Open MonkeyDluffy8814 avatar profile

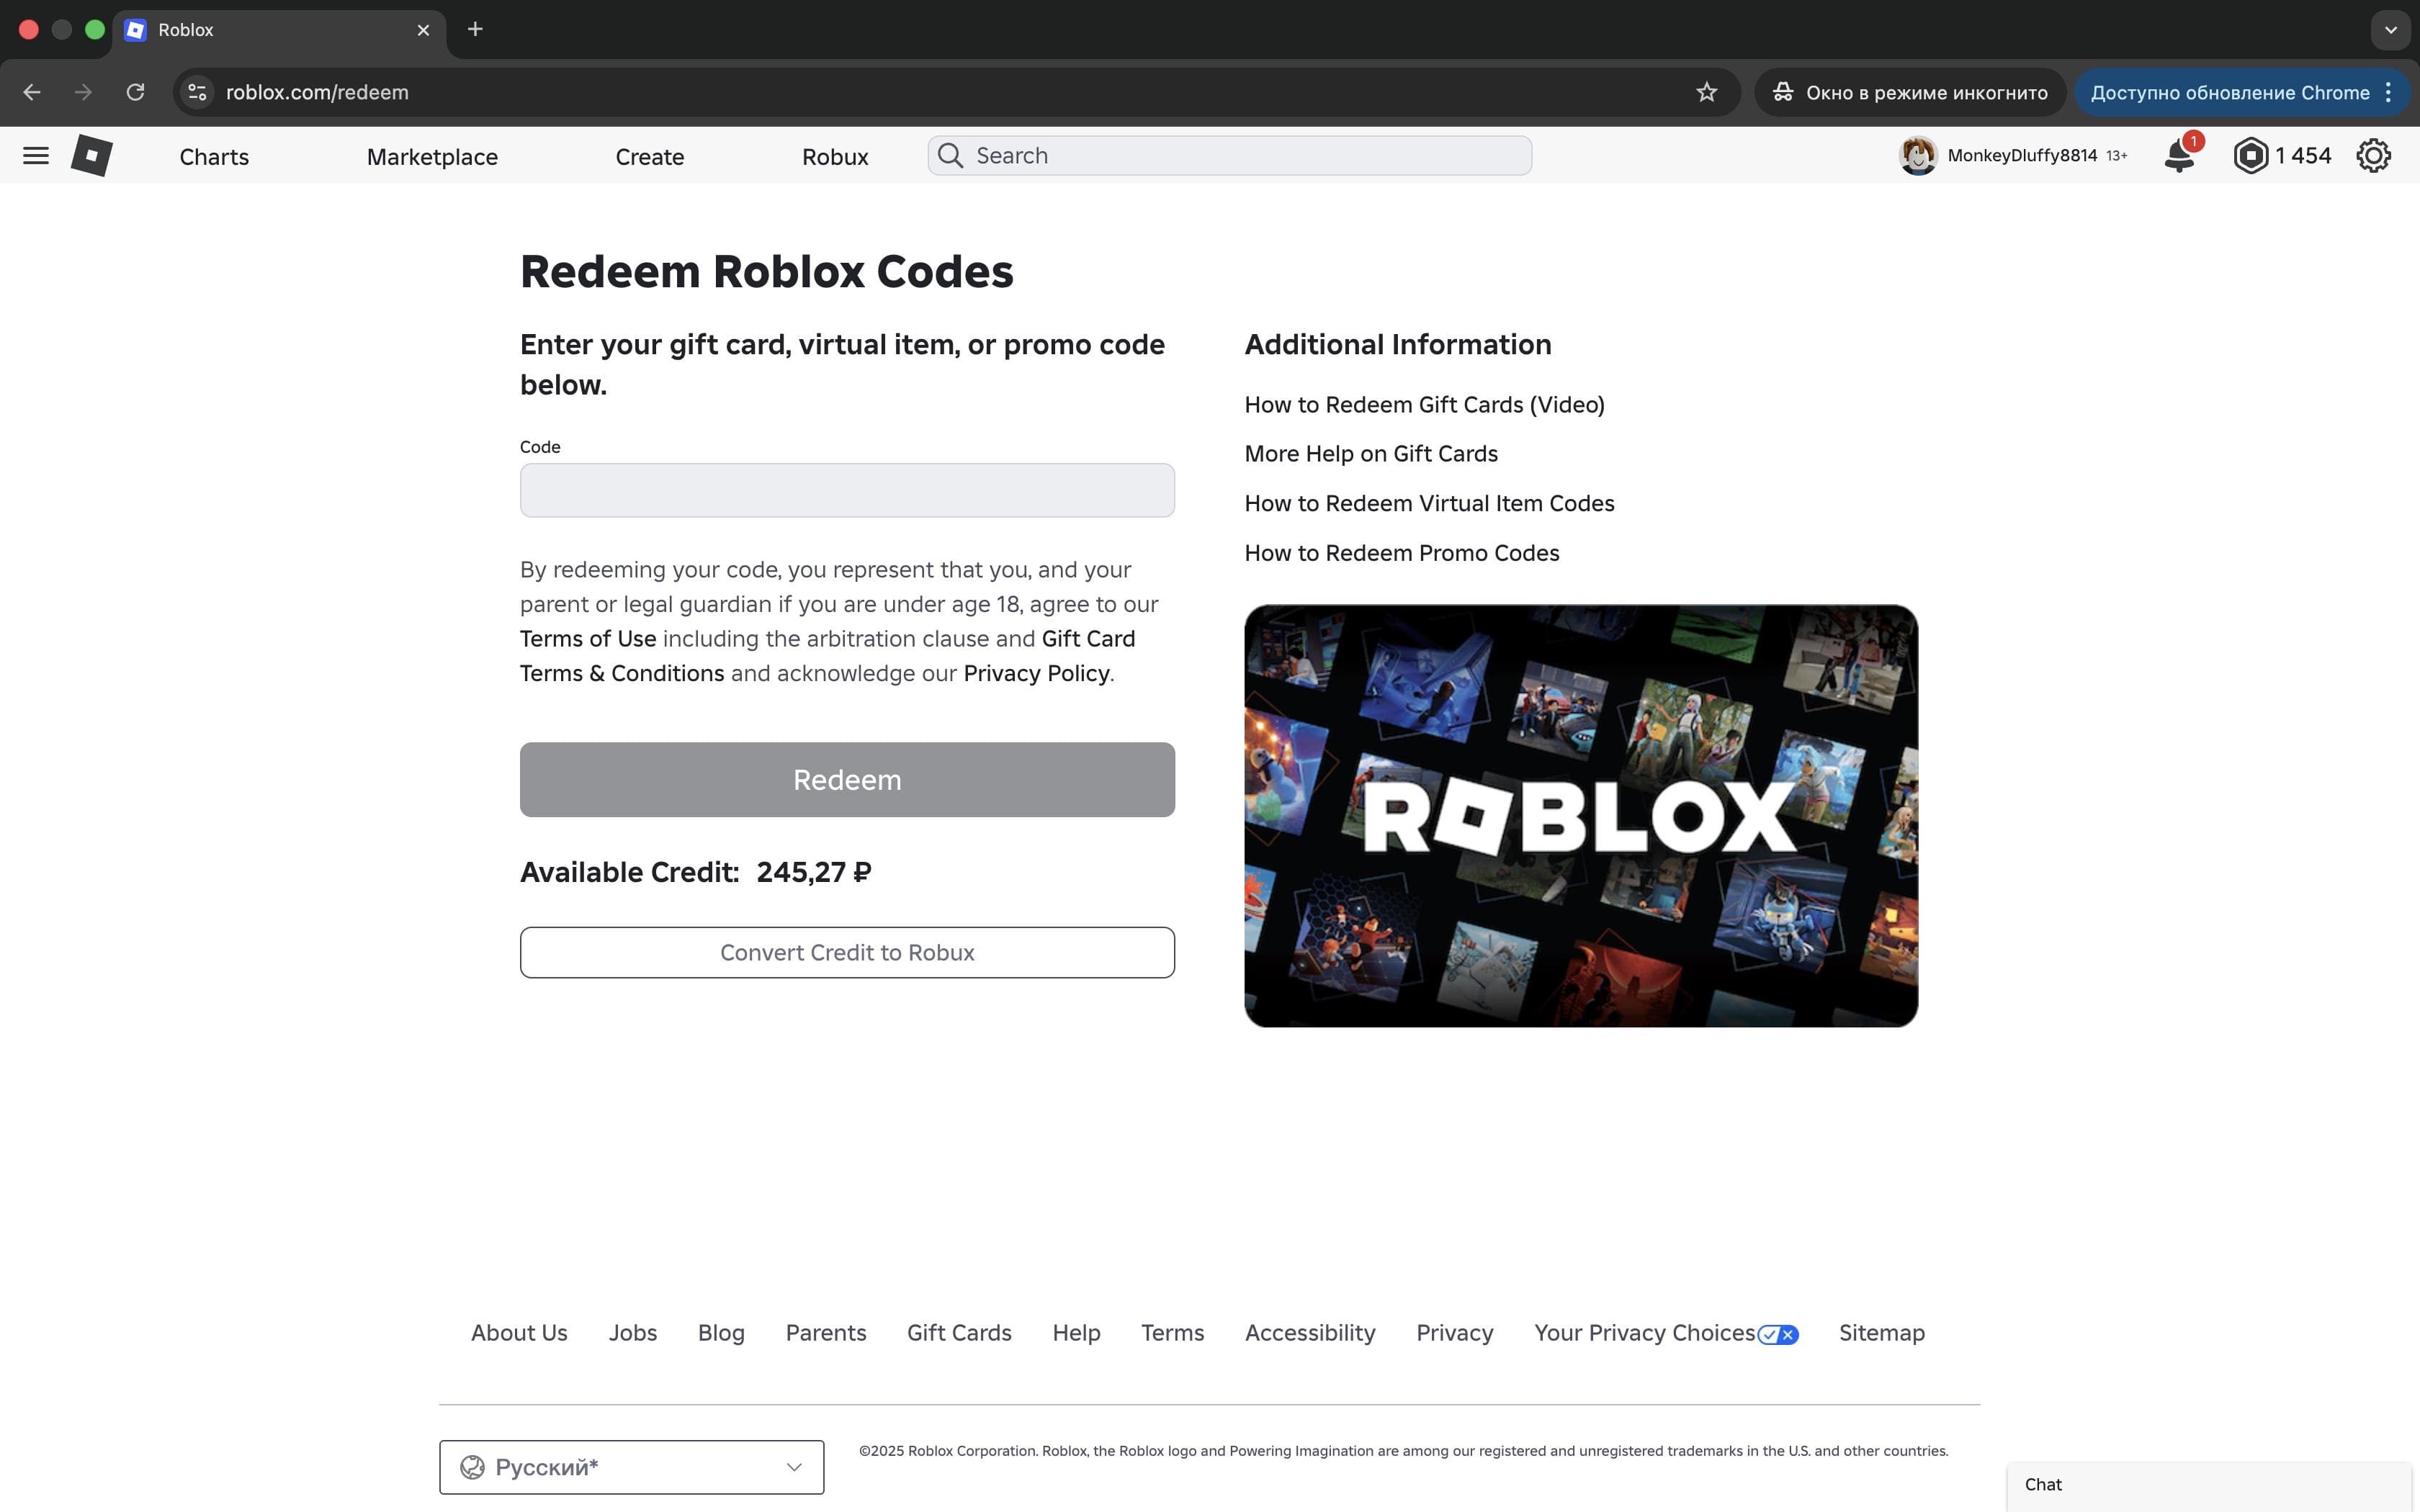(1917, 155)
